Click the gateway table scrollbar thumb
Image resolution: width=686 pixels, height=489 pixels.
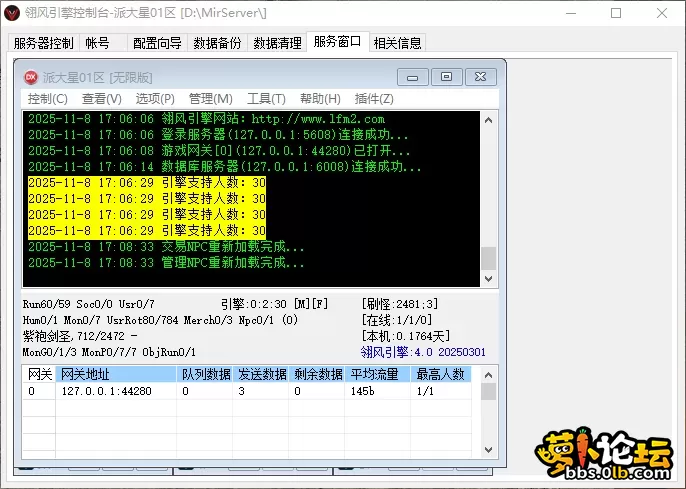tap(489, 391)
